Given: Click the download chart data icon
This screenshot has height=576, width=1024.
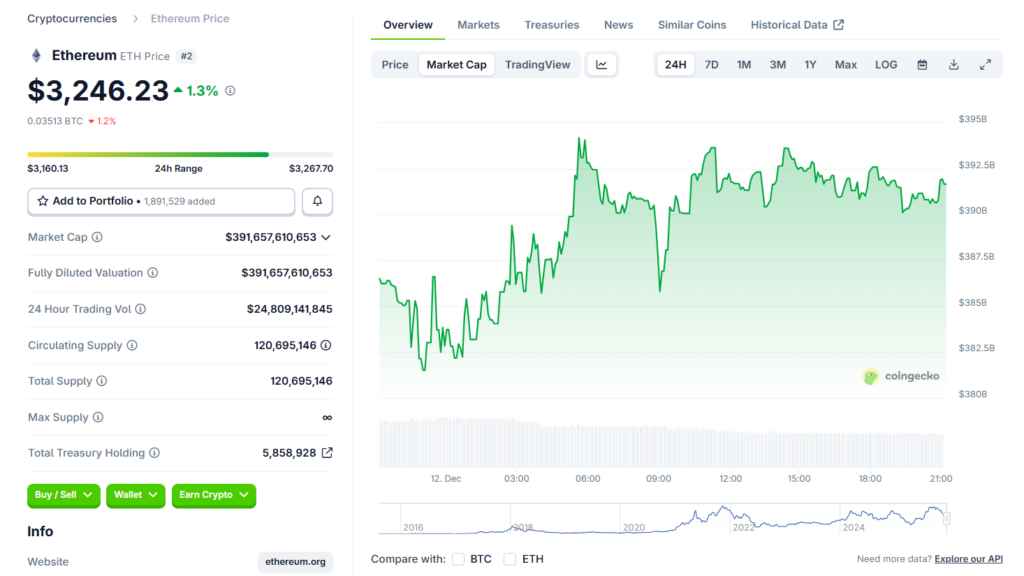Looking at the screenshot, I should click(954, 65).
